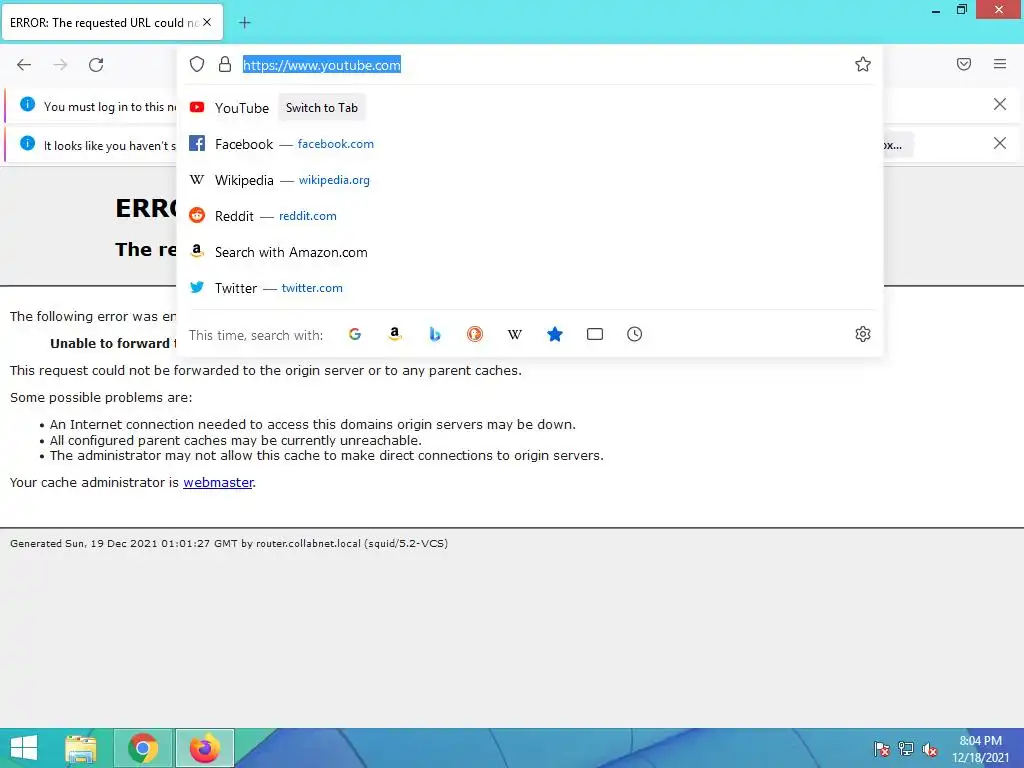This screenshot has height=768, width=1024.
Task: Choose the Facebook suggestion
Action: coord(530,144)
